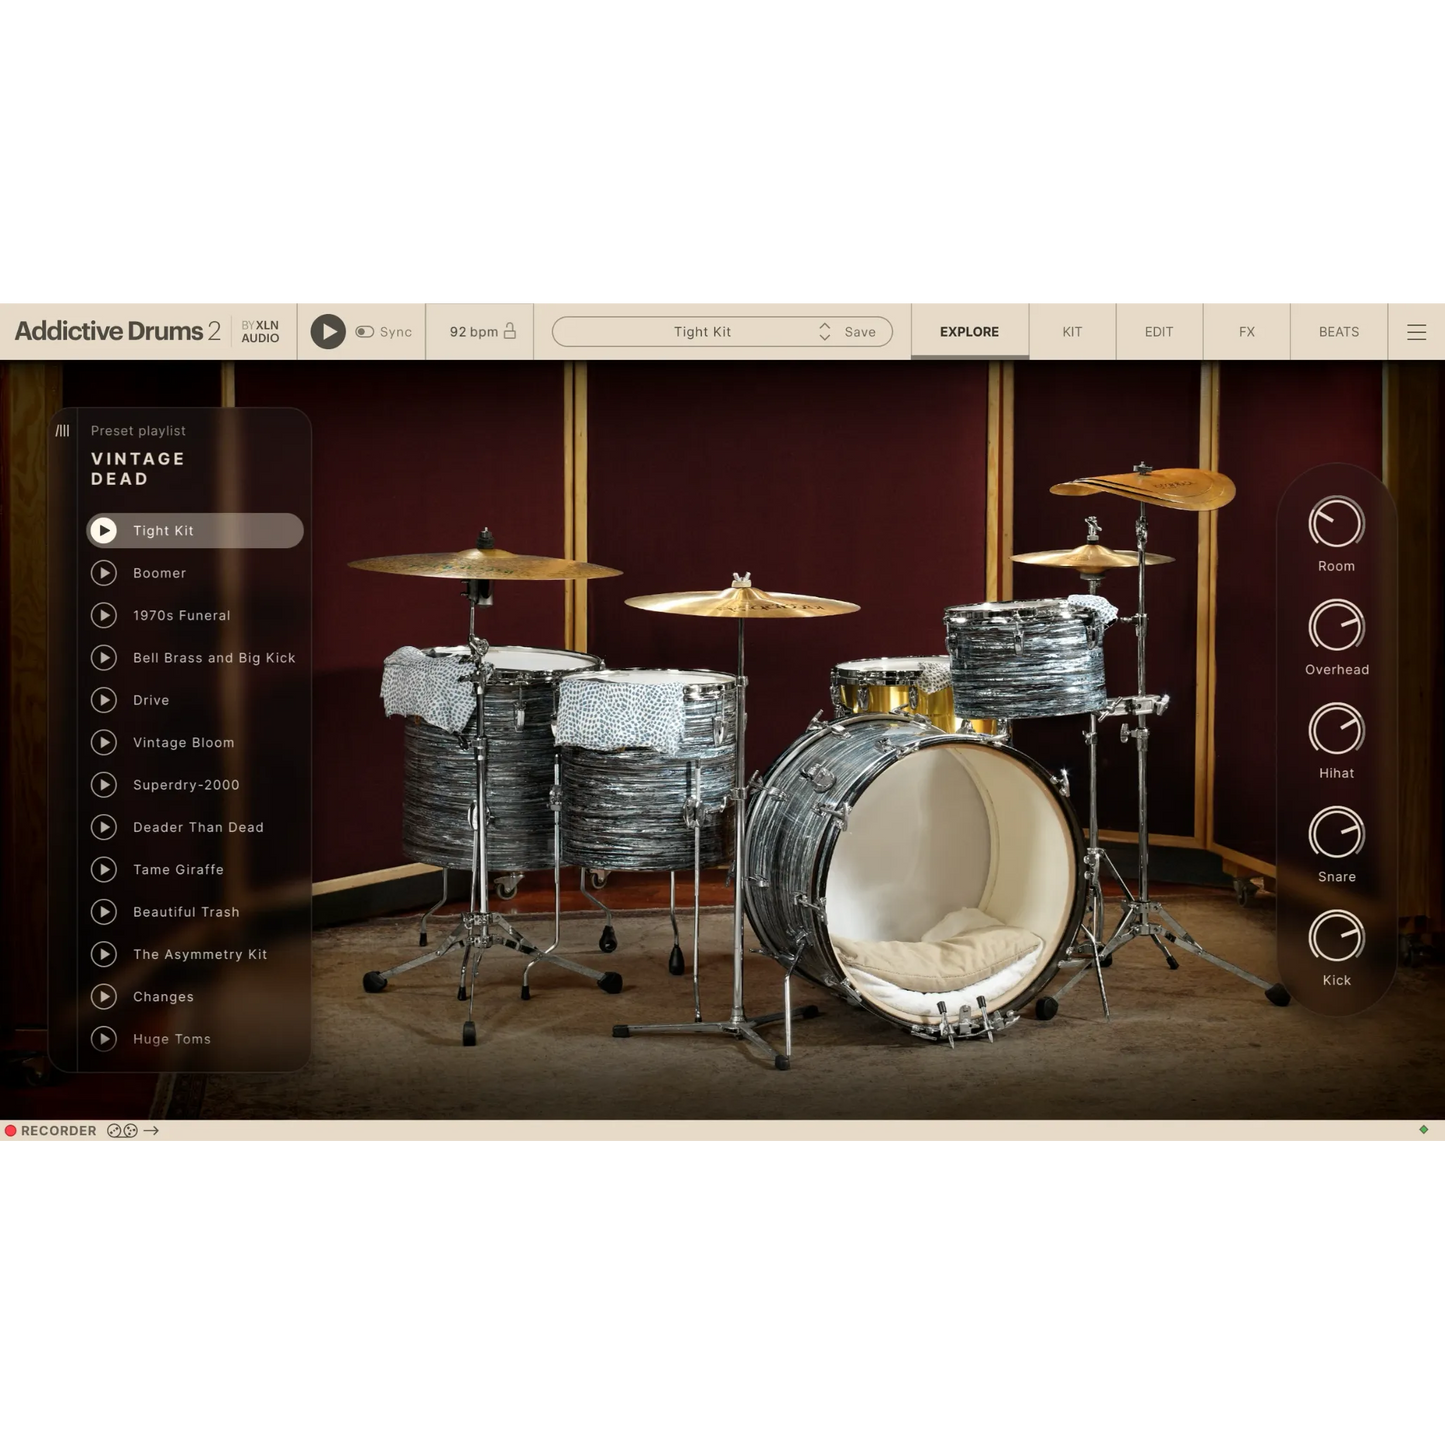
Task: Open the Tight Kit preset selector
Action: click(702, 332)
